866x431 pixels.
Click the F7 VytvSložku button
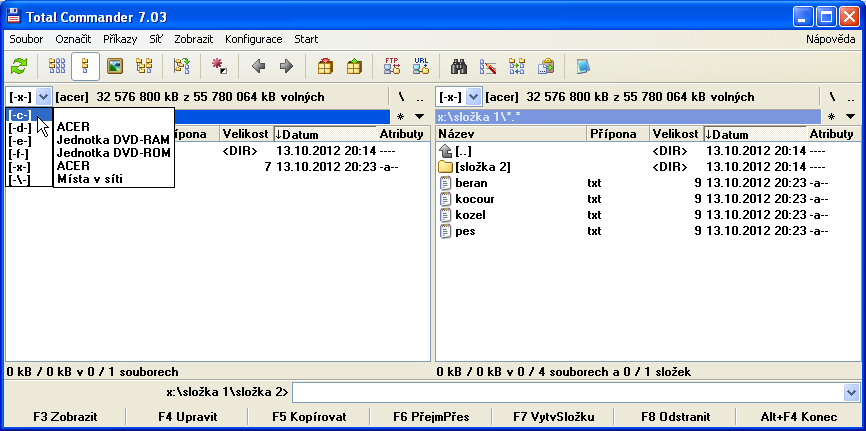[553, 417]
